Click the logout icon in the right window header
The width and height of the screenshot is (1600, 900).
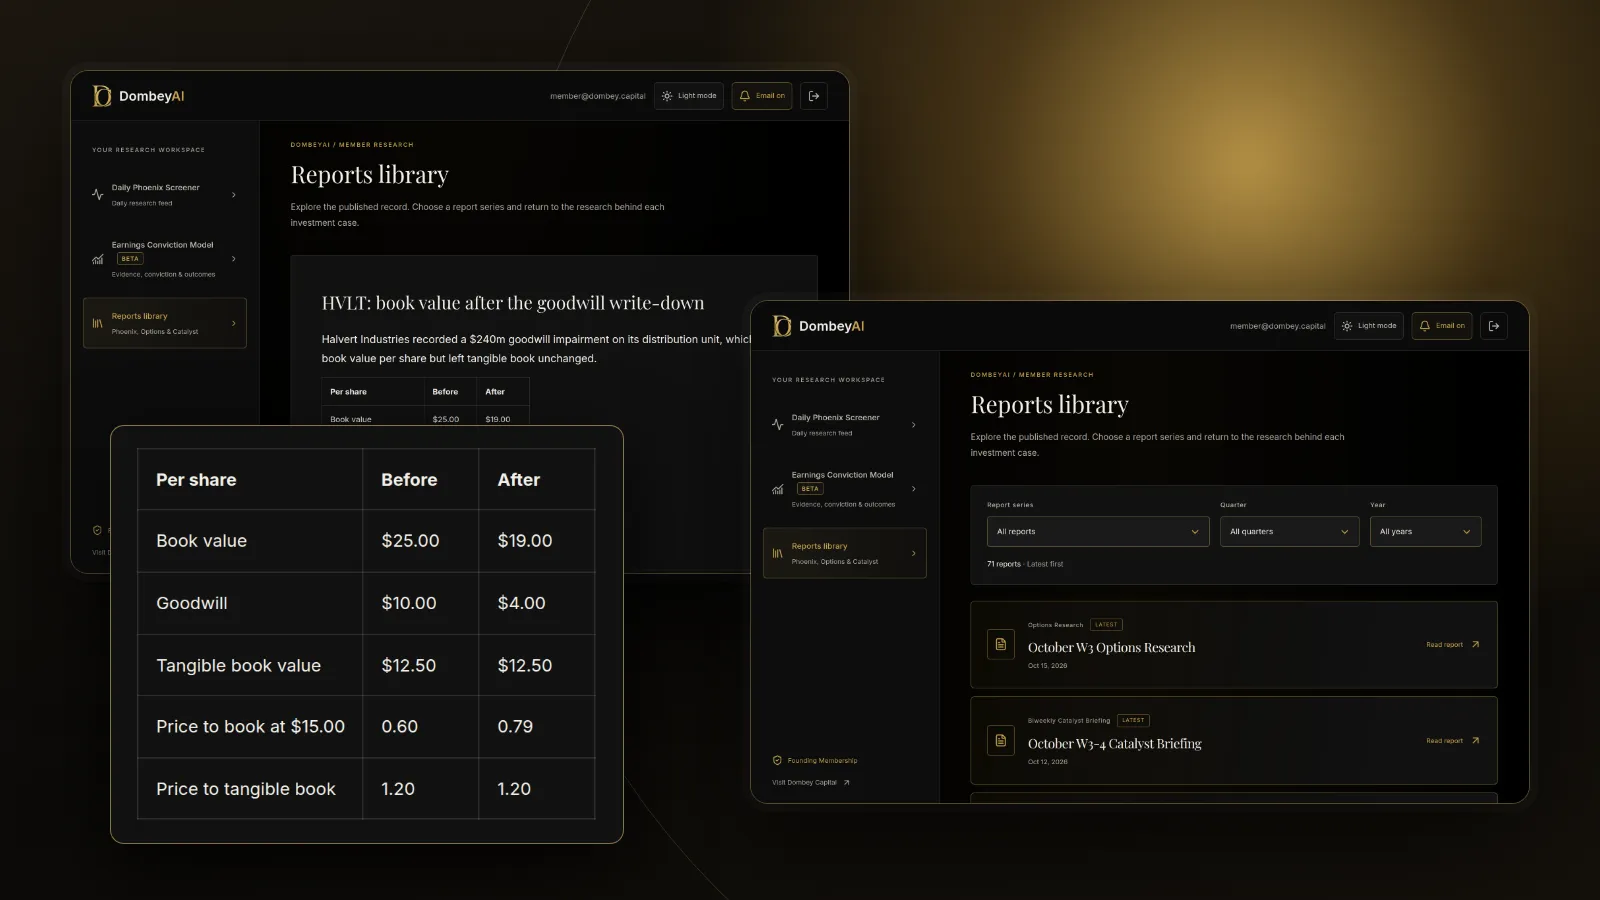[x=1494, y=326]
